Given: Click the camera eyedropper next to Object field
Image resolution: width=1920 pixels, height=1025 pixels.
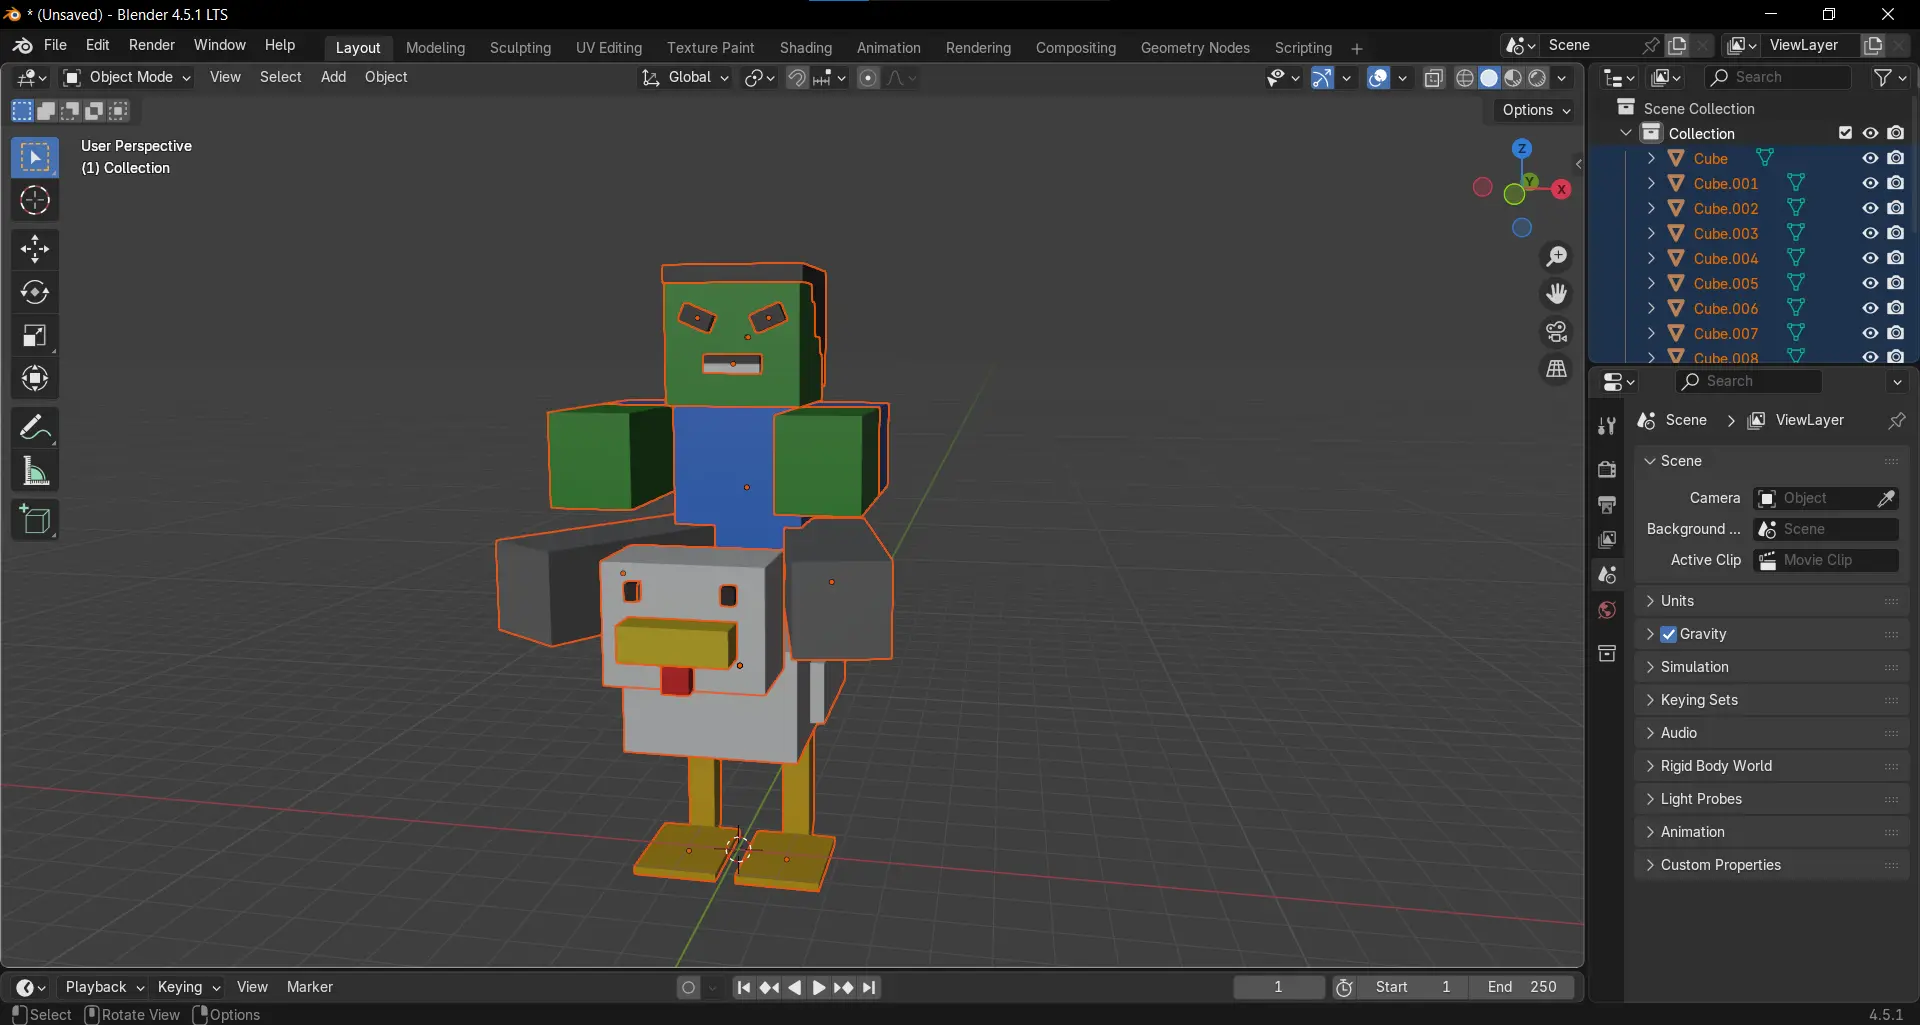Looking at the screenshot, I should (x=1888, y=498).
